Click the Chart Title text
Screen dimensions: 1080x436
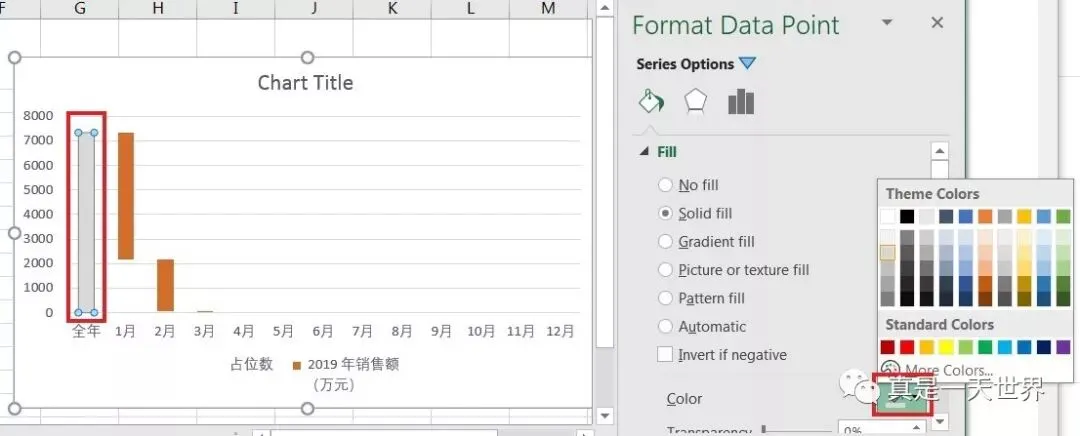click(x=305, y=83)
